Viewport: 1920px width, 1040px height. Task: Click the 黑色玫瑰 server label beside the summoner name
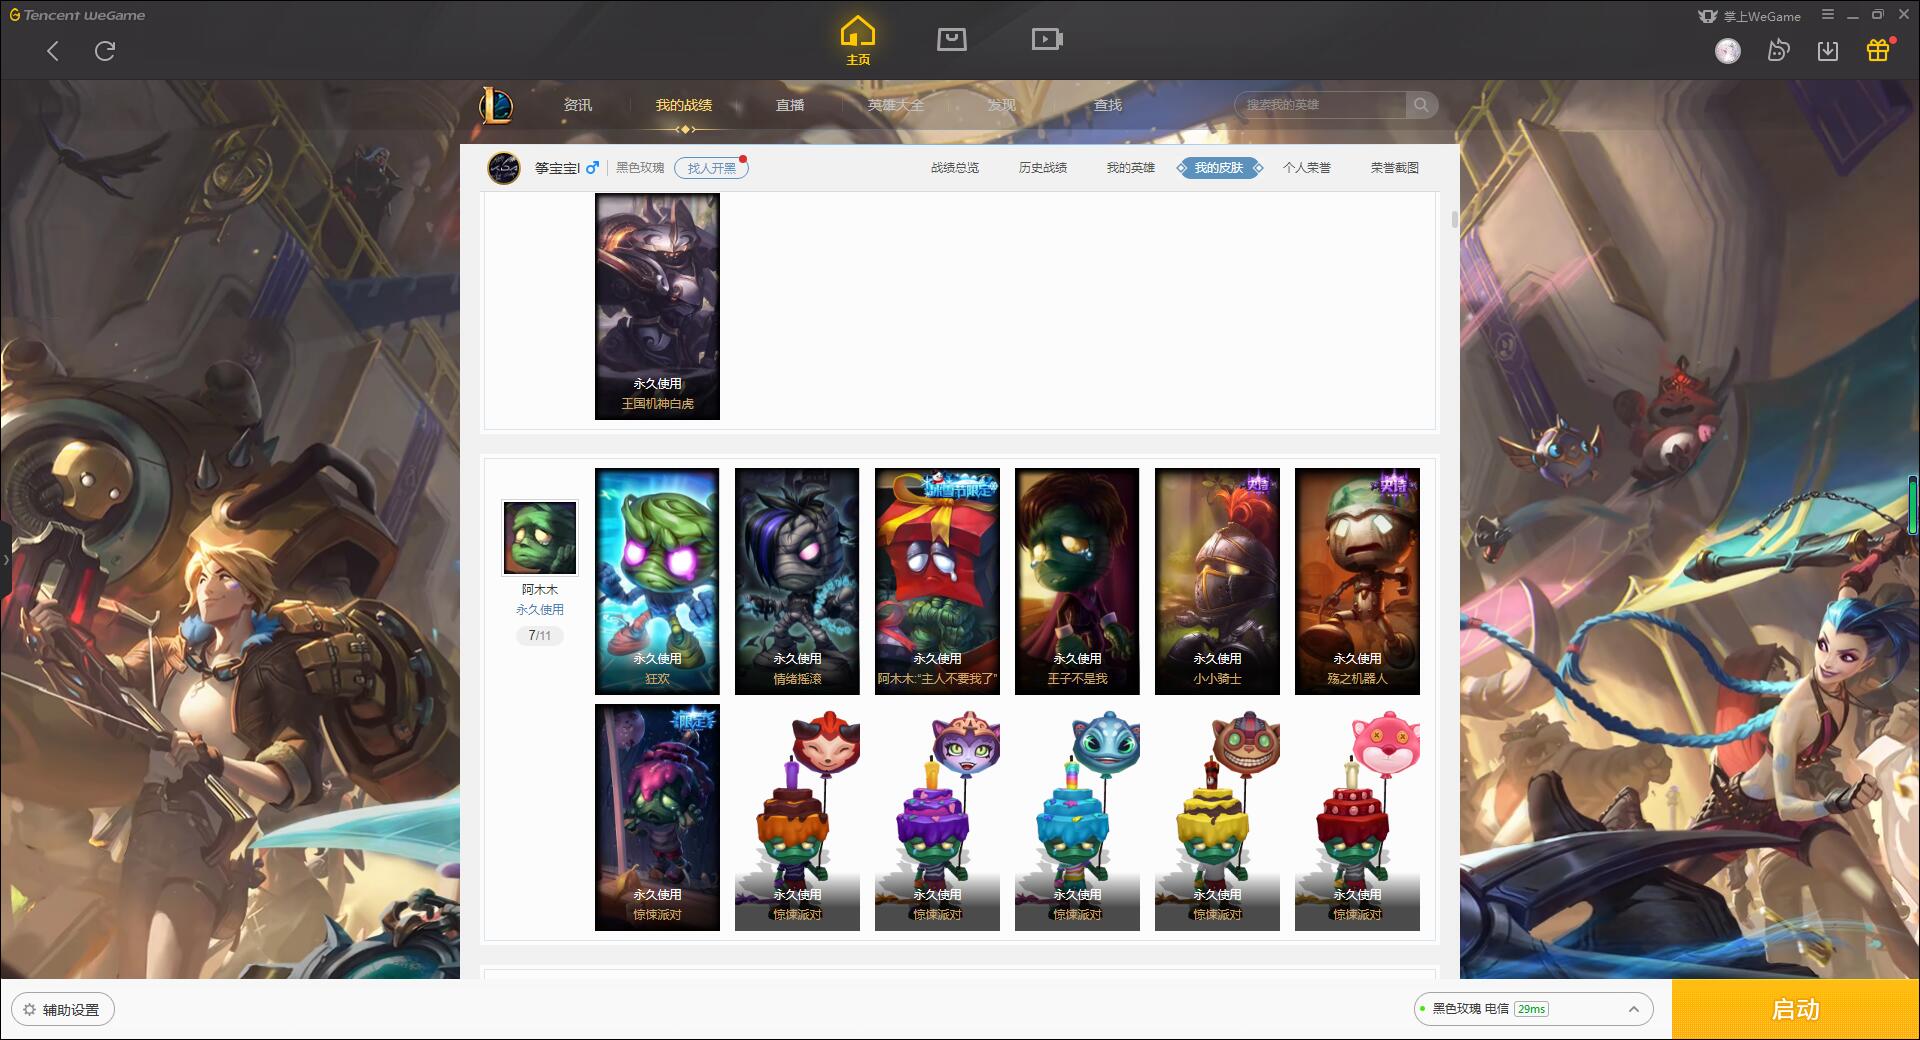click(640, 168)
